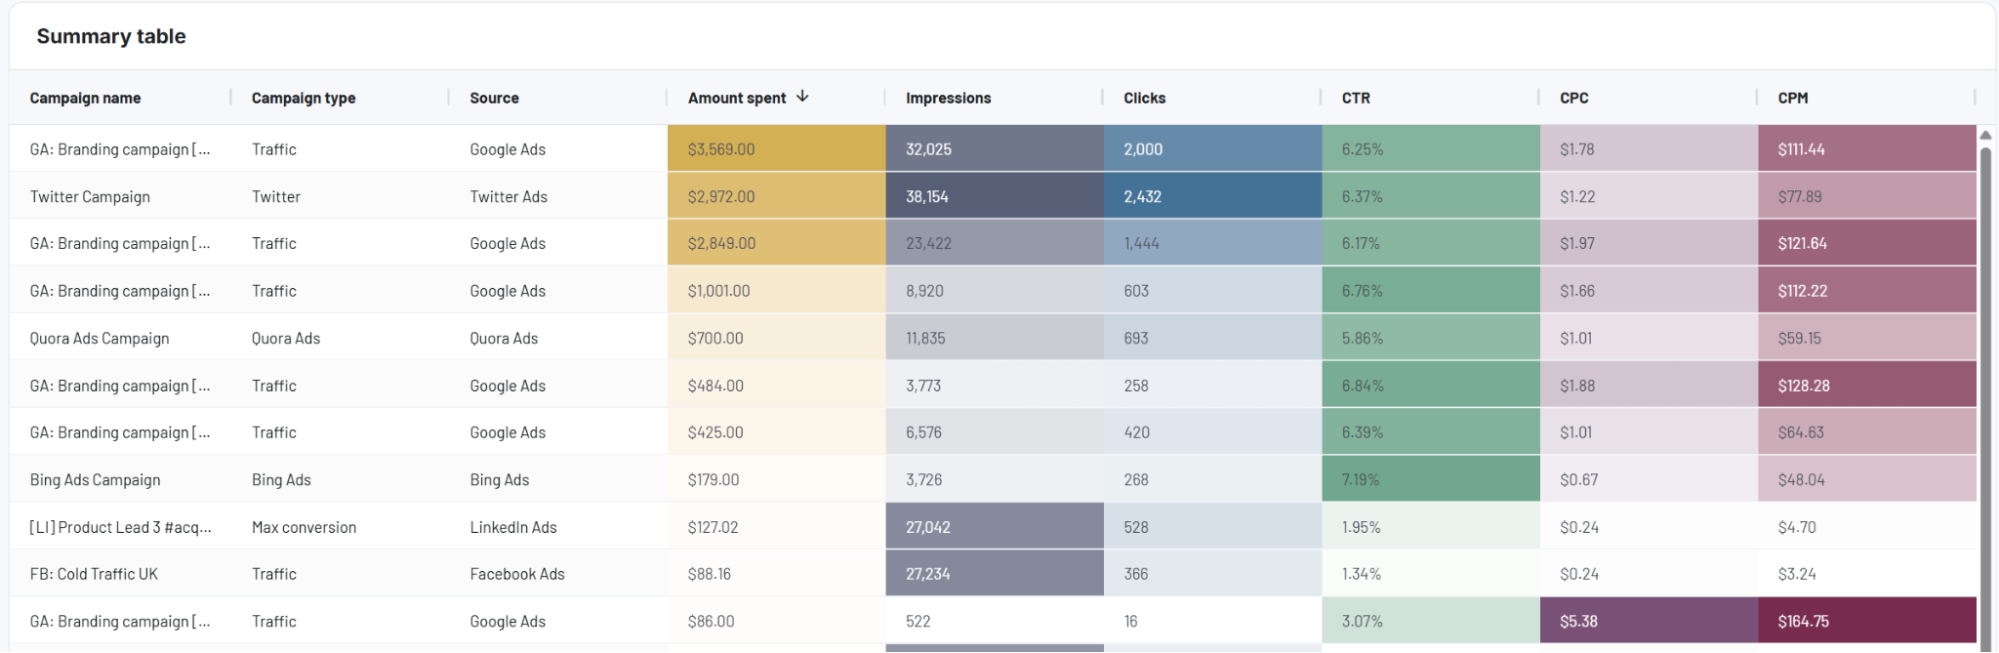Select the FB: Cold Traffic UK cell
Screen dimensions: 1999x653
(121, 574)
